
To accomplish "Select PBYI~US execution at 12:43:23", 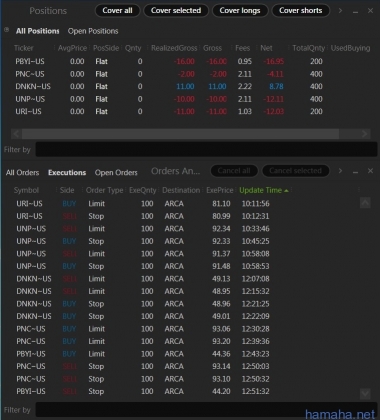I will click(x=185, y=354).
